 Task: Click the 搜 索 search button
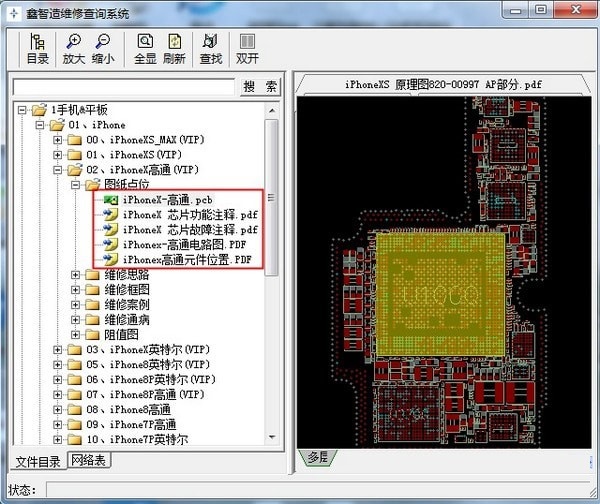[259, 87]
